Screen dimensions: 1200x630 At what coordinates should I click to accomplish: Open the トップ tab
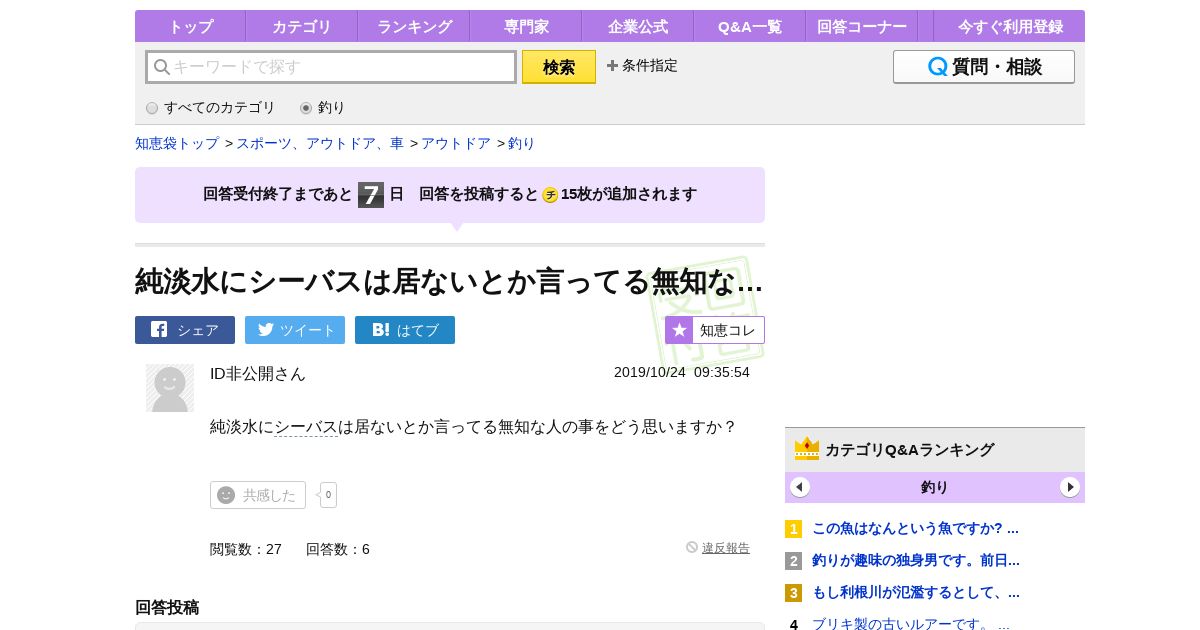[190, 26]
